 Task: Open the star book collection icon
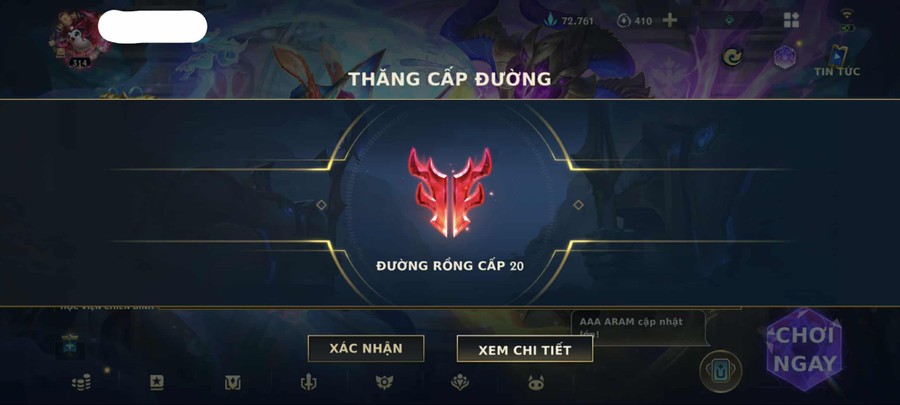(156, 382)
